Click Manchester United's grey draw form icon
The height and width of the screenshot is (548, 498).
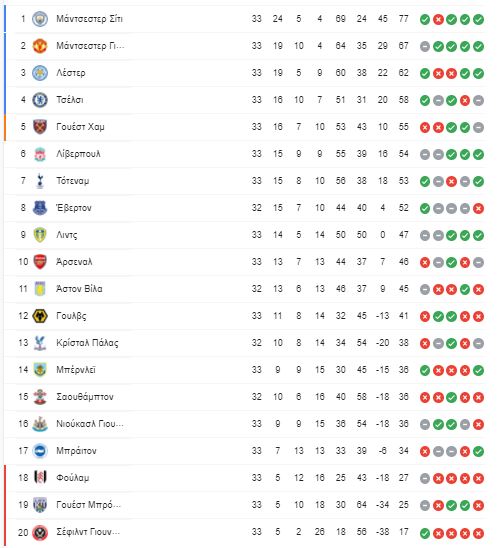pyautogui.click(x=425, y=46)
